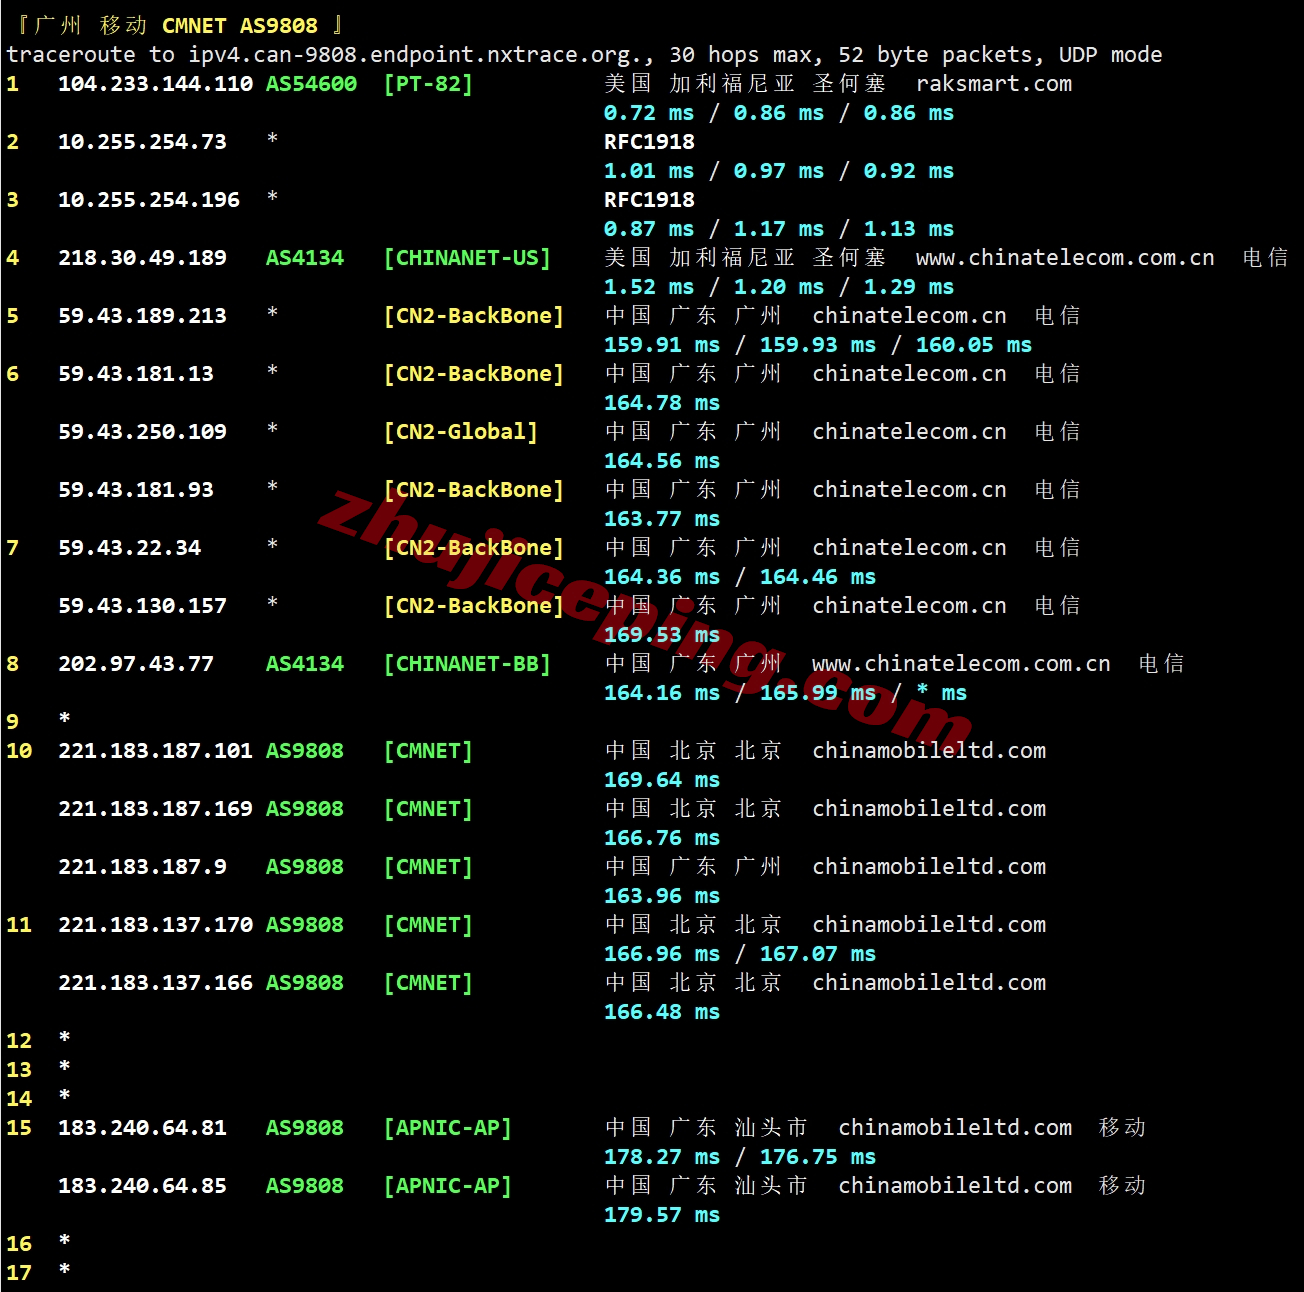Click the [CHINANET-US] network tag
This screenshot has height=1292, width=1304.
(467, 258)
